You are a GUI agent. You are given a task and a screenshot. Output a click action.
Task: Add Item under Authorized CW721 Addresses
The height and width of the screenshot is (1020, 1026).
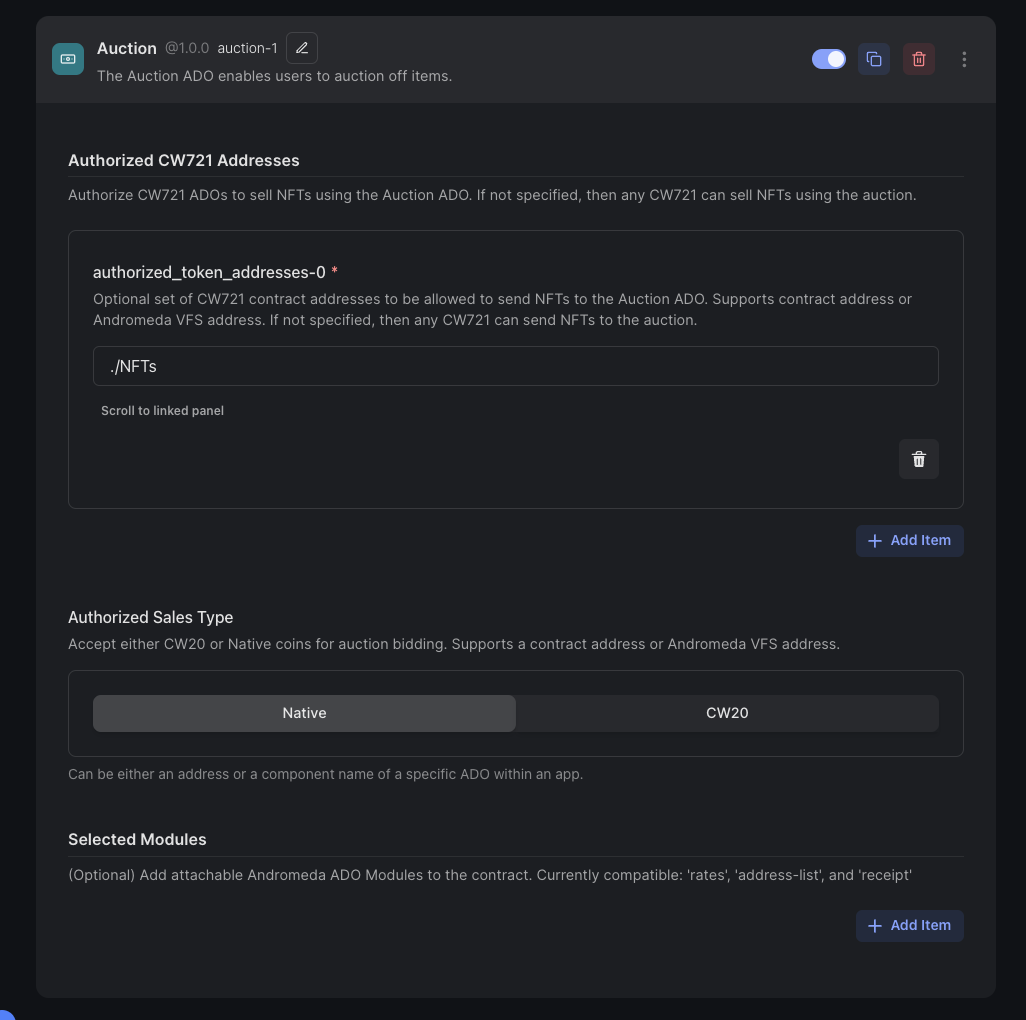tap(910, 540)
